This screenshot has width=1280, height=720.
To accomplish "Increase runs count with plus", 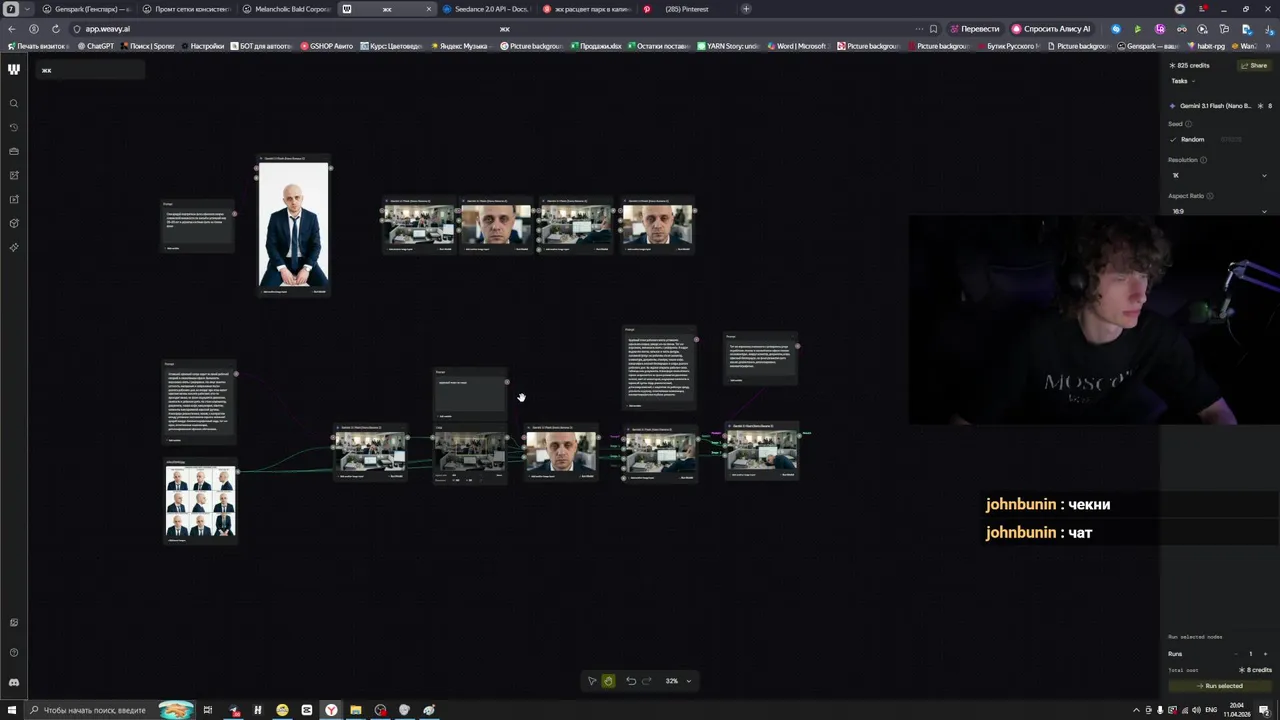I will click(x=1264, y=654).
